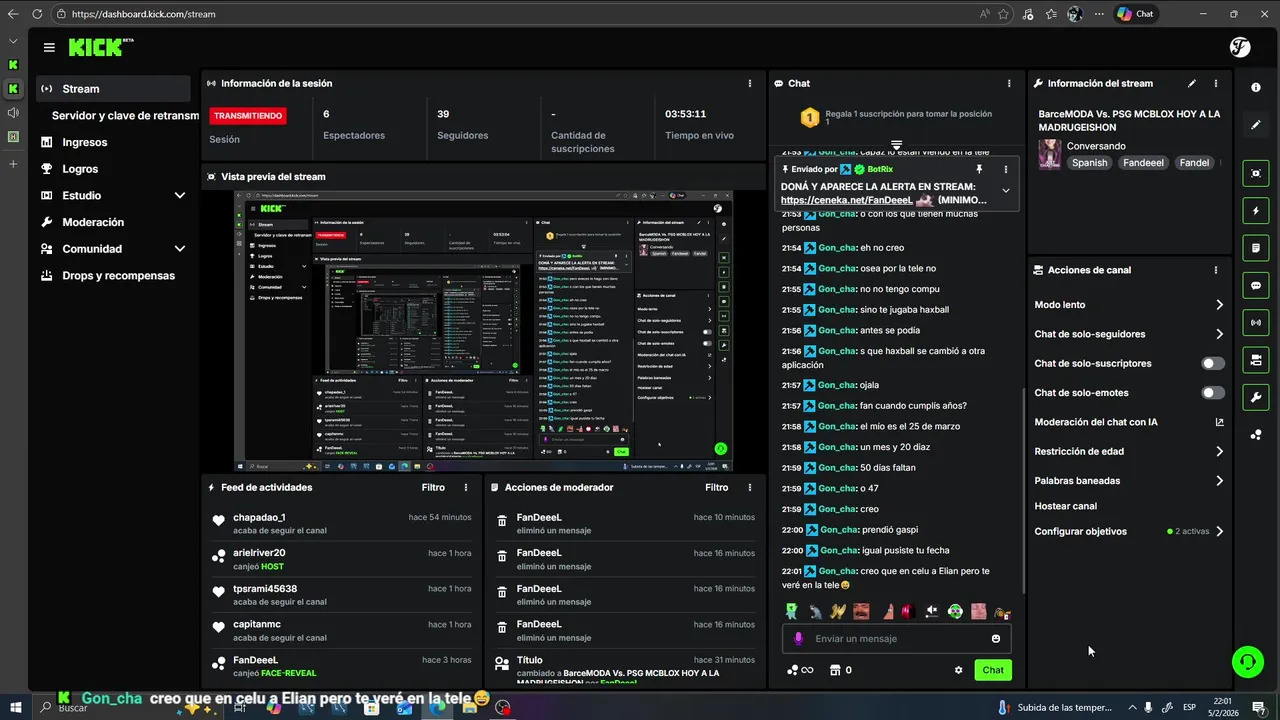Click the lightning bolt icon in right sidebar
1280x720 pixels.
1256,211
